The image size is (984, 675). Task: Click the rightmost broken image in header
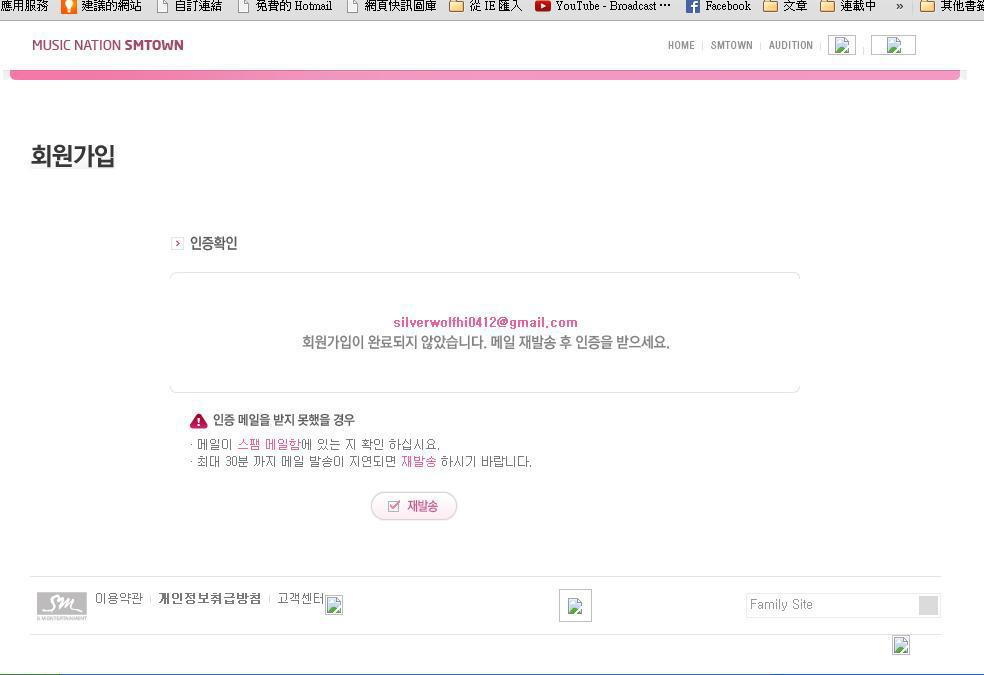pos(894,45)
